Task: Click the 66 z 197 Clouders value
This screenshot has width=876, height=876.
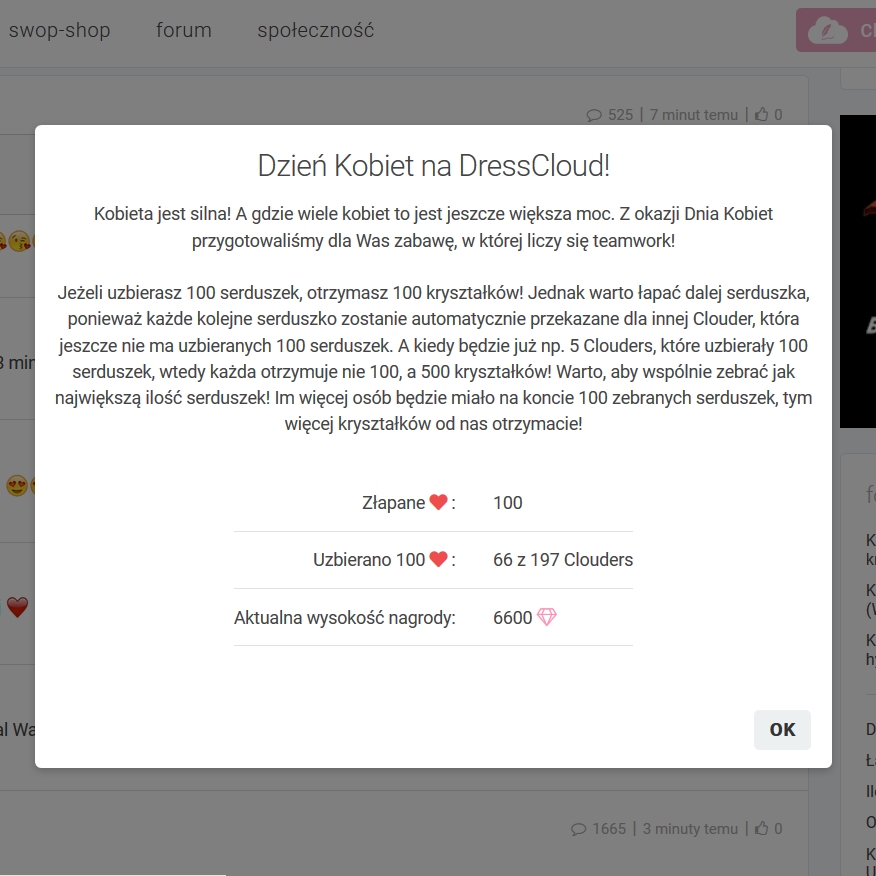Action: [x=563, y=560]
